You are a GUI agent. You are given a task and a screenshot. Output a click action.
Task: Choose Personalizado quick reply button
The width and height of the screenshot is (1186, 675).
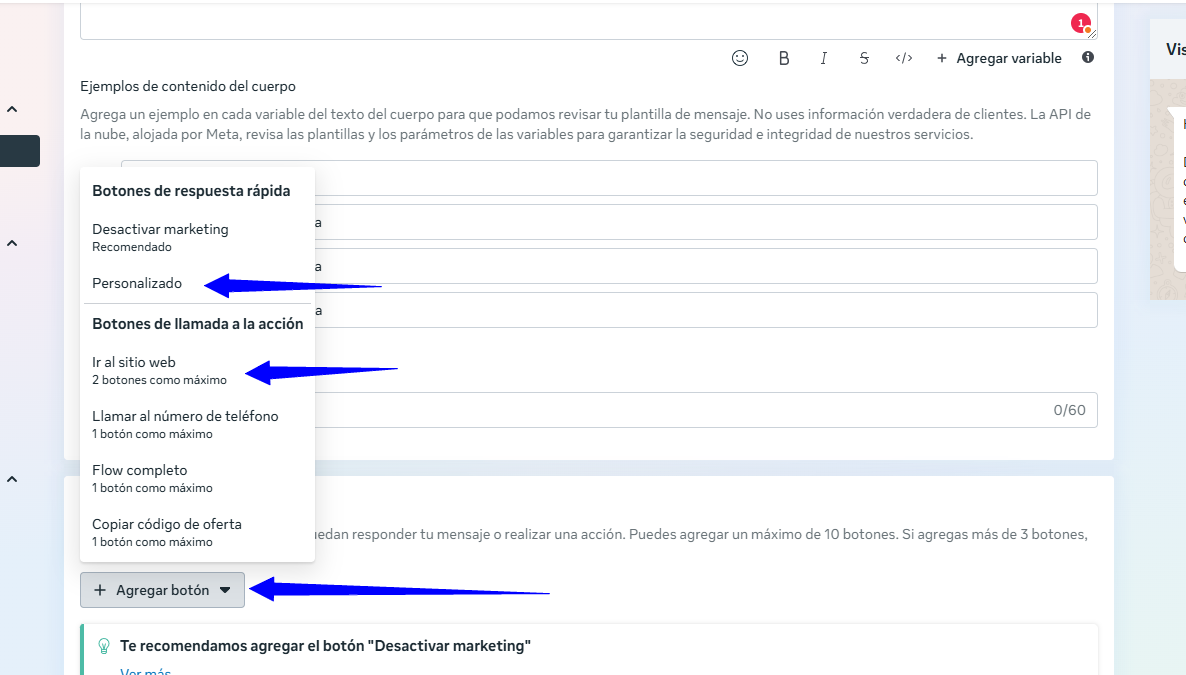pyautogui.click(x=137, y=283)
